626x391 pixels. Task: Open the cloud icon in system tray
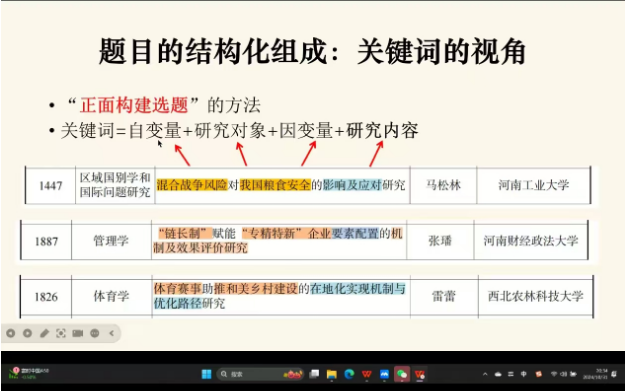[x=498, y=374]
